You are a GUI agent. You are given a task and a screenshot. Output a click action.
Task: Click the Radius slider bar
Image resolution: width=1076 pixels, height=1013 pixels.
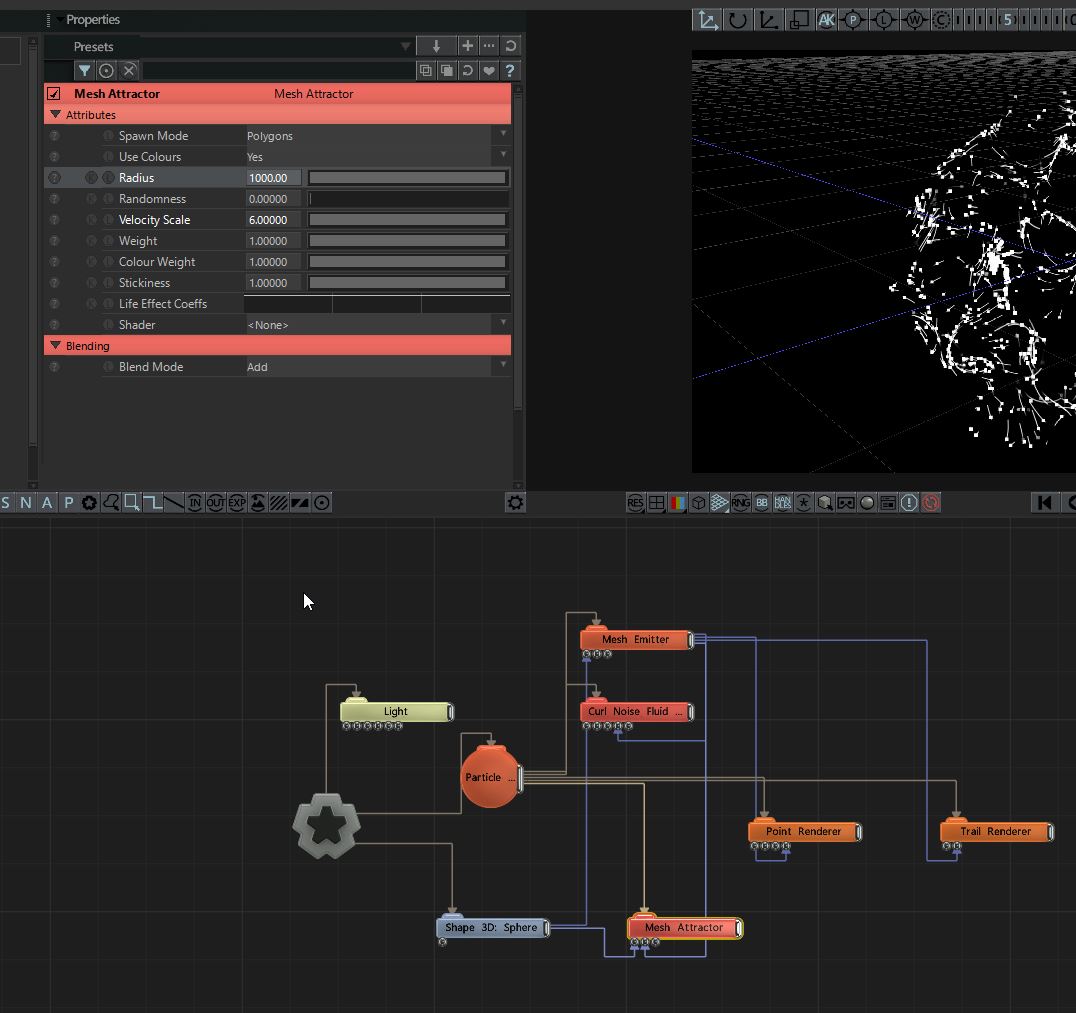coord(408,178)
